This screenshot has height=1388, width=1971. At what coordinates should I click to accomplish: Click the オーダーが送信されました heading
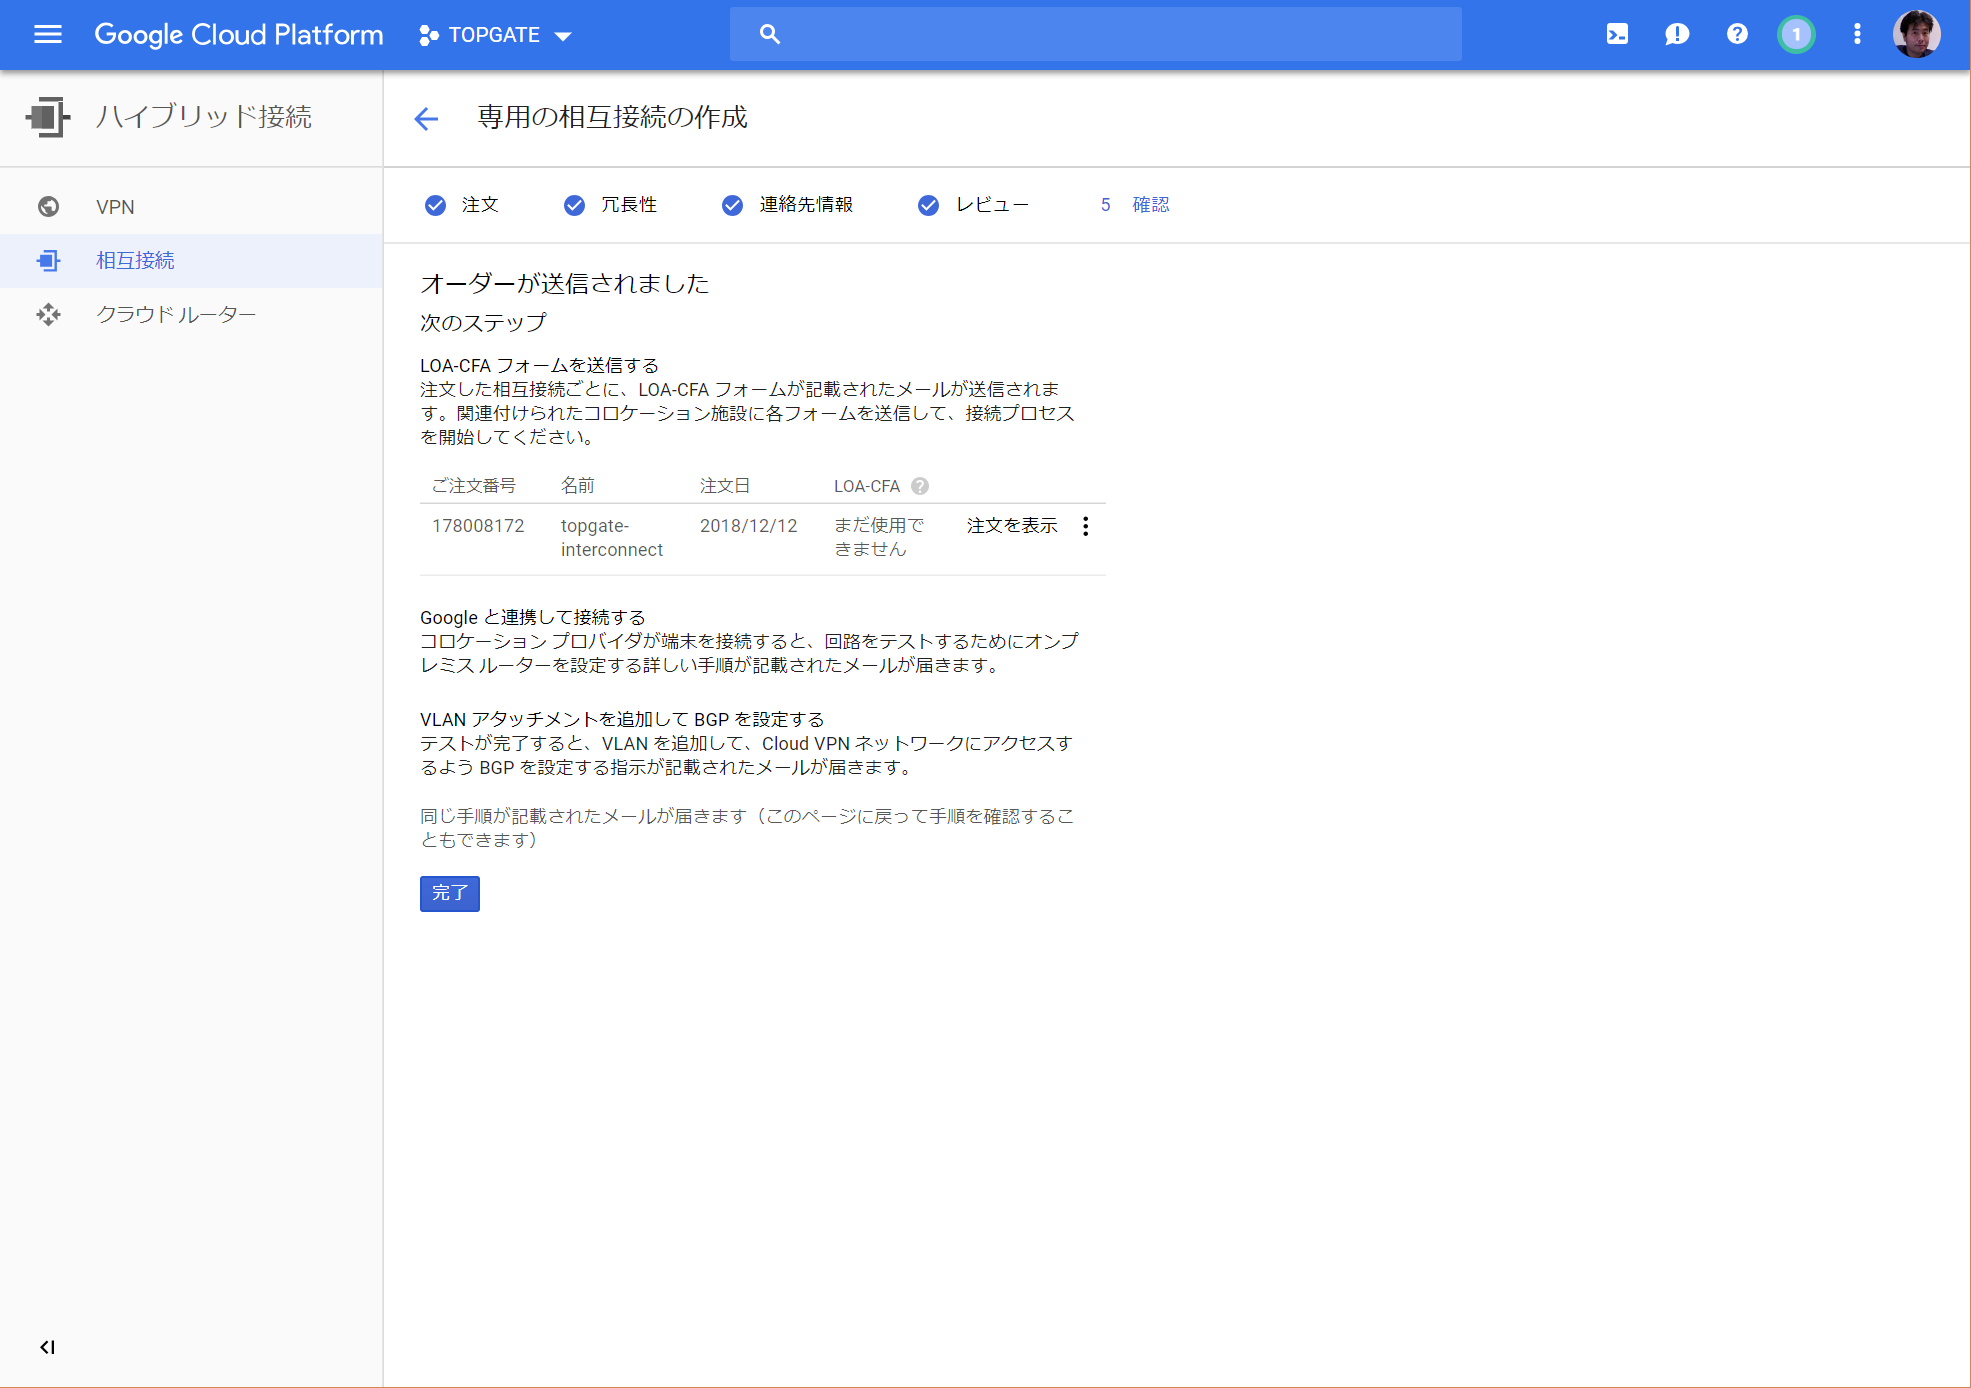point(565,284)
